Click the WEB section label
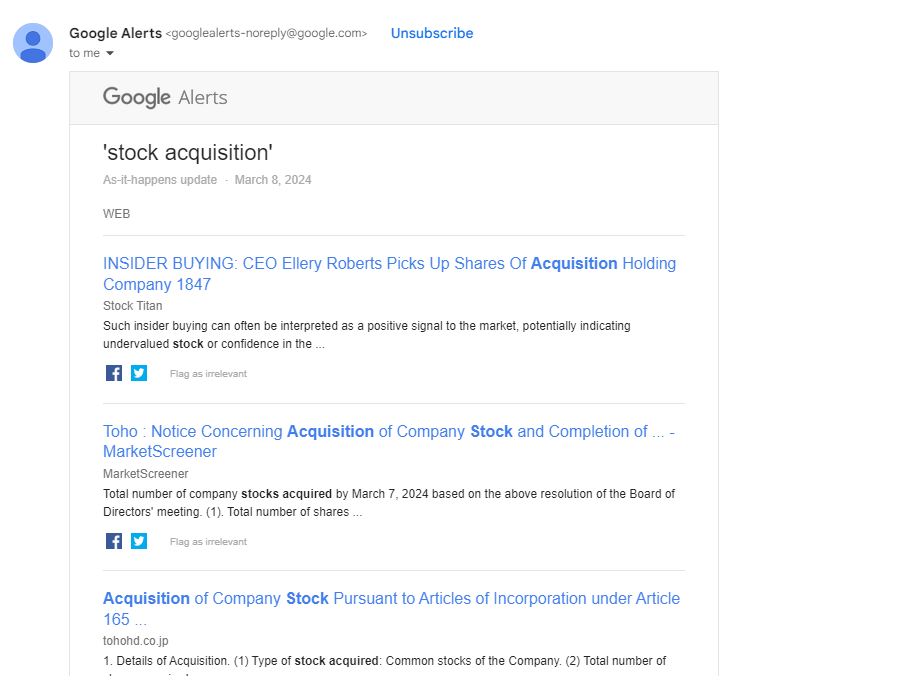900x676 pixels. pyautogui.click(x=117, y=213)
